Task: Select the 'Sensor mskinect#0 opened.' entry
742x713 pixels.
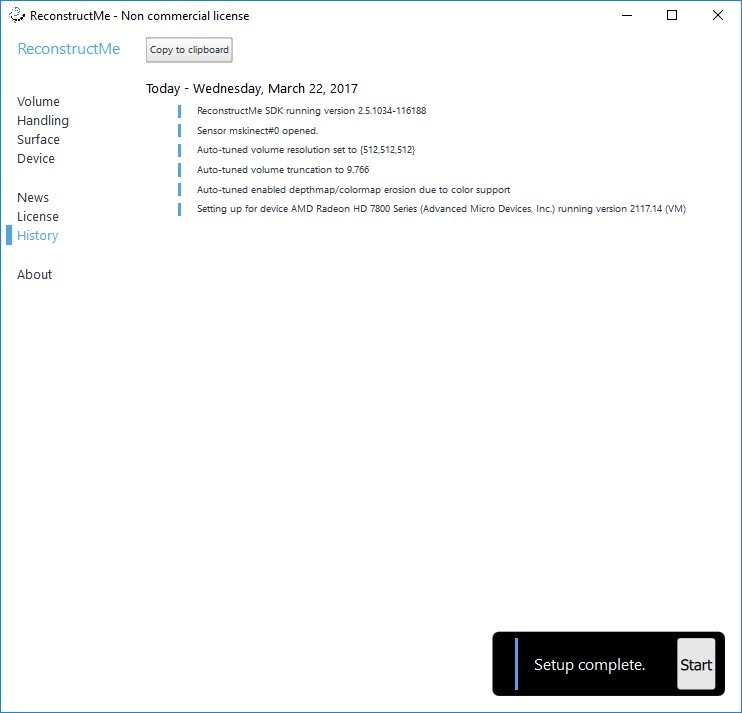Action: 257,131
